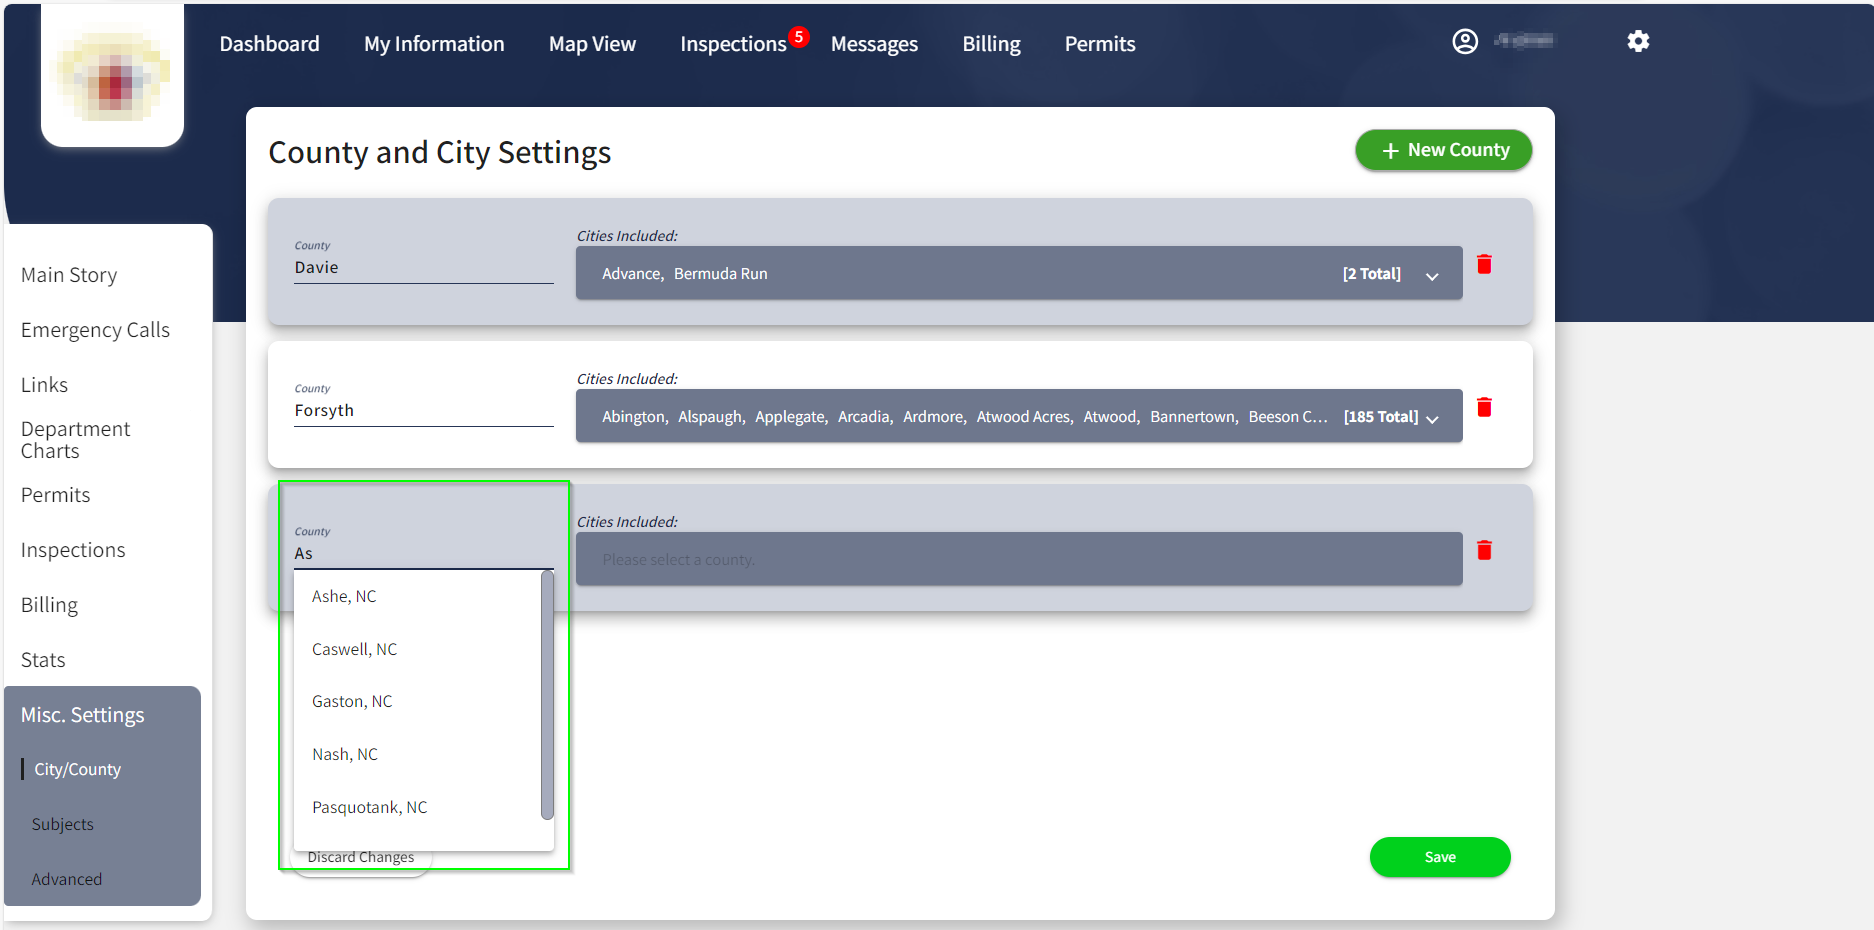The image size is (1874, 930).
Task: Expand Davie cities included dropdown
Action: (1431, 275)
